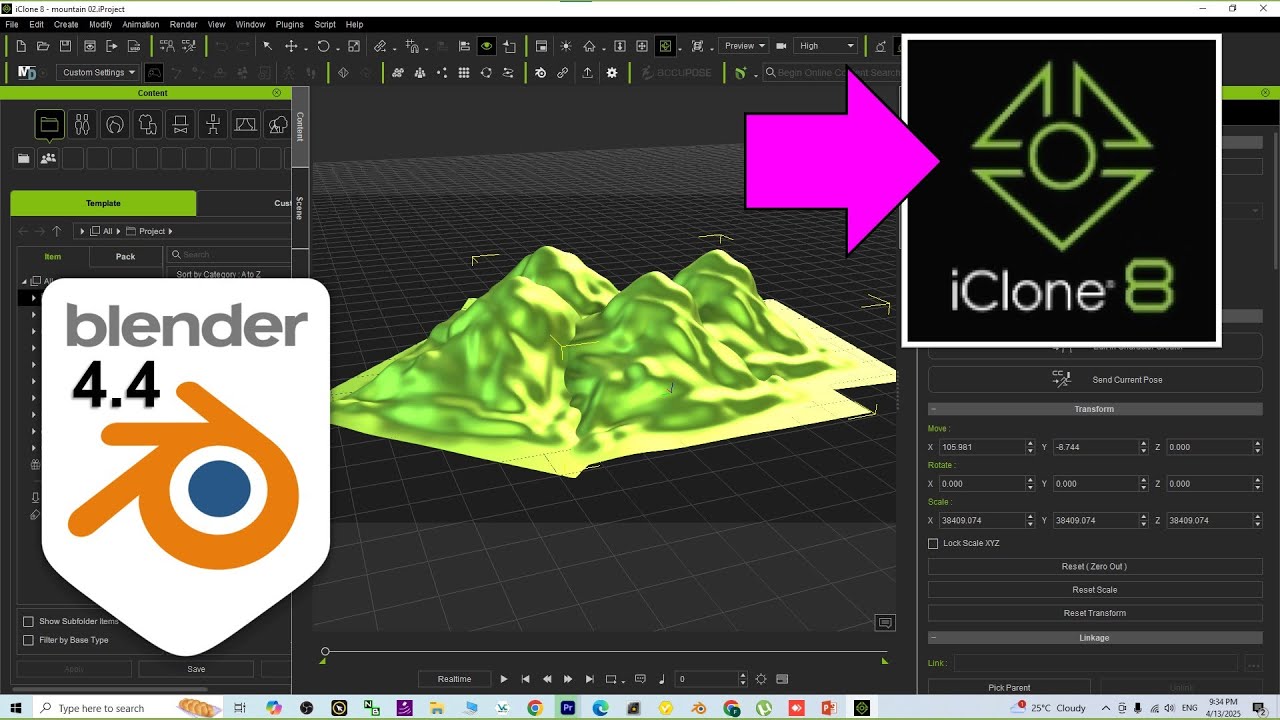
Task: Open a project with the folder icon
Action: pos(43,46)
